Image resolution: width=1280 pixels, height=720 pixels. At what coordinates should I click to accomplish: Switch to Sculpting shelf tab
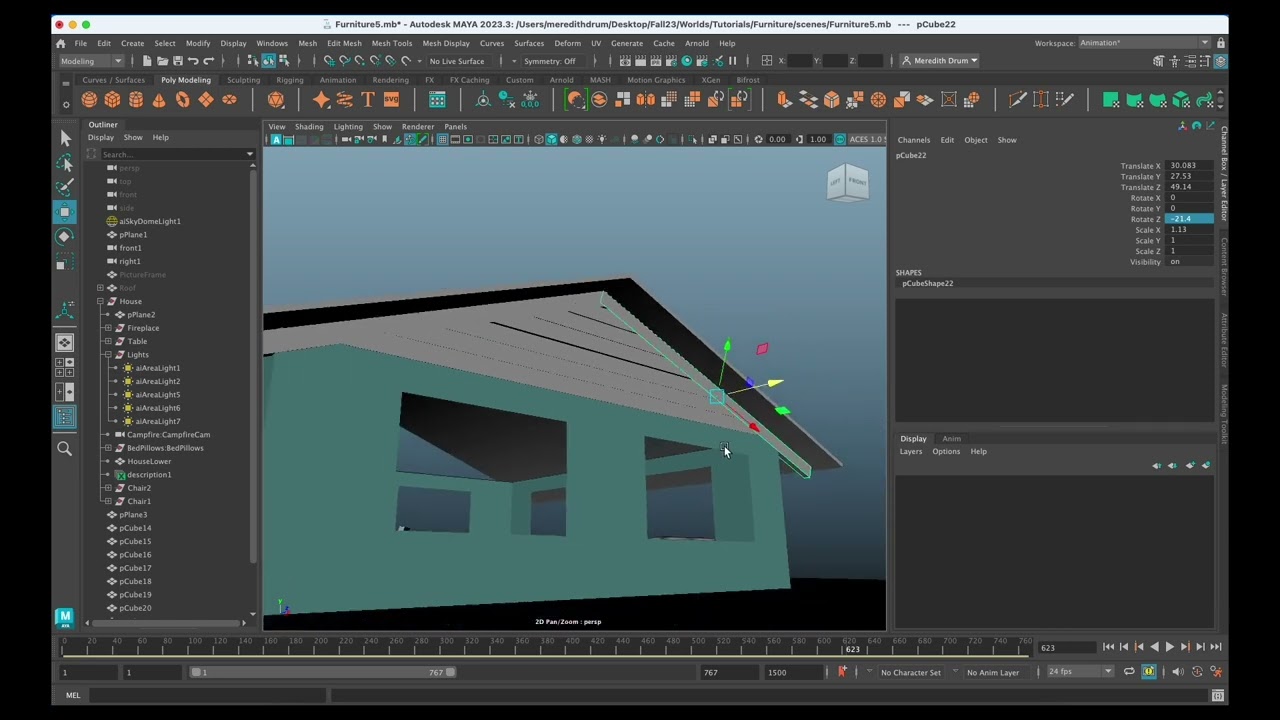(243, 80)
